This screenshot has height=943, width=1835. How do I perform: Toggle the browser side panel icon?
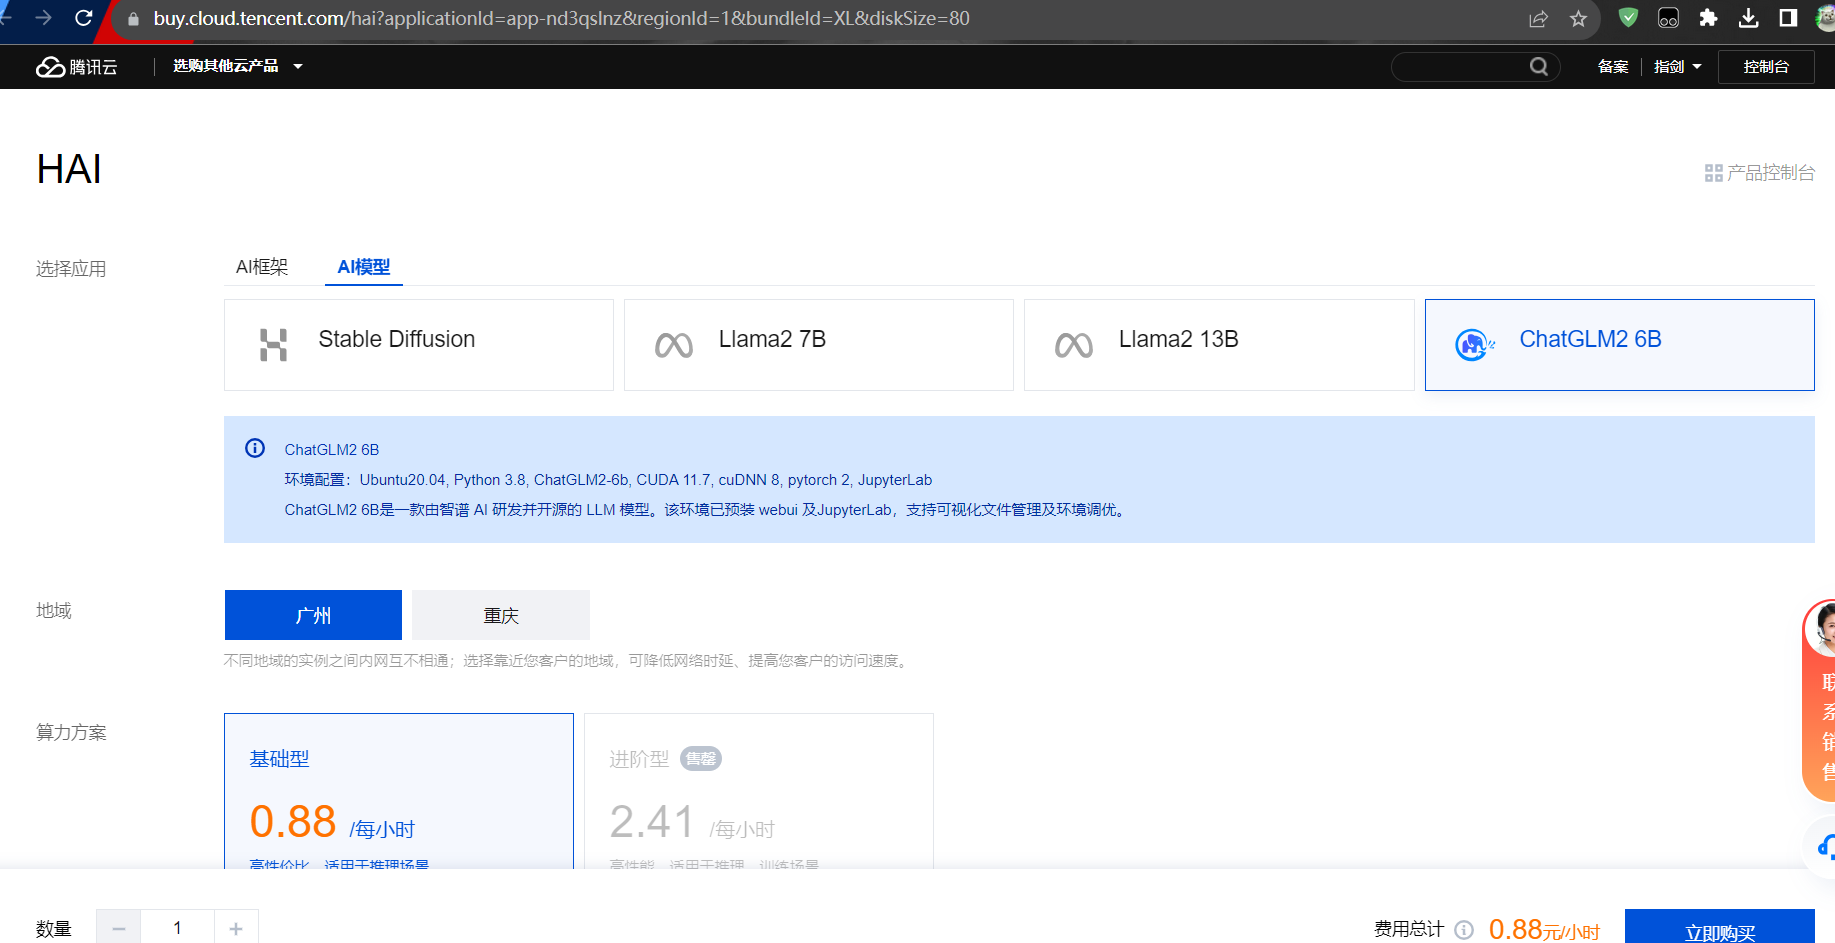coord(1788,18)
